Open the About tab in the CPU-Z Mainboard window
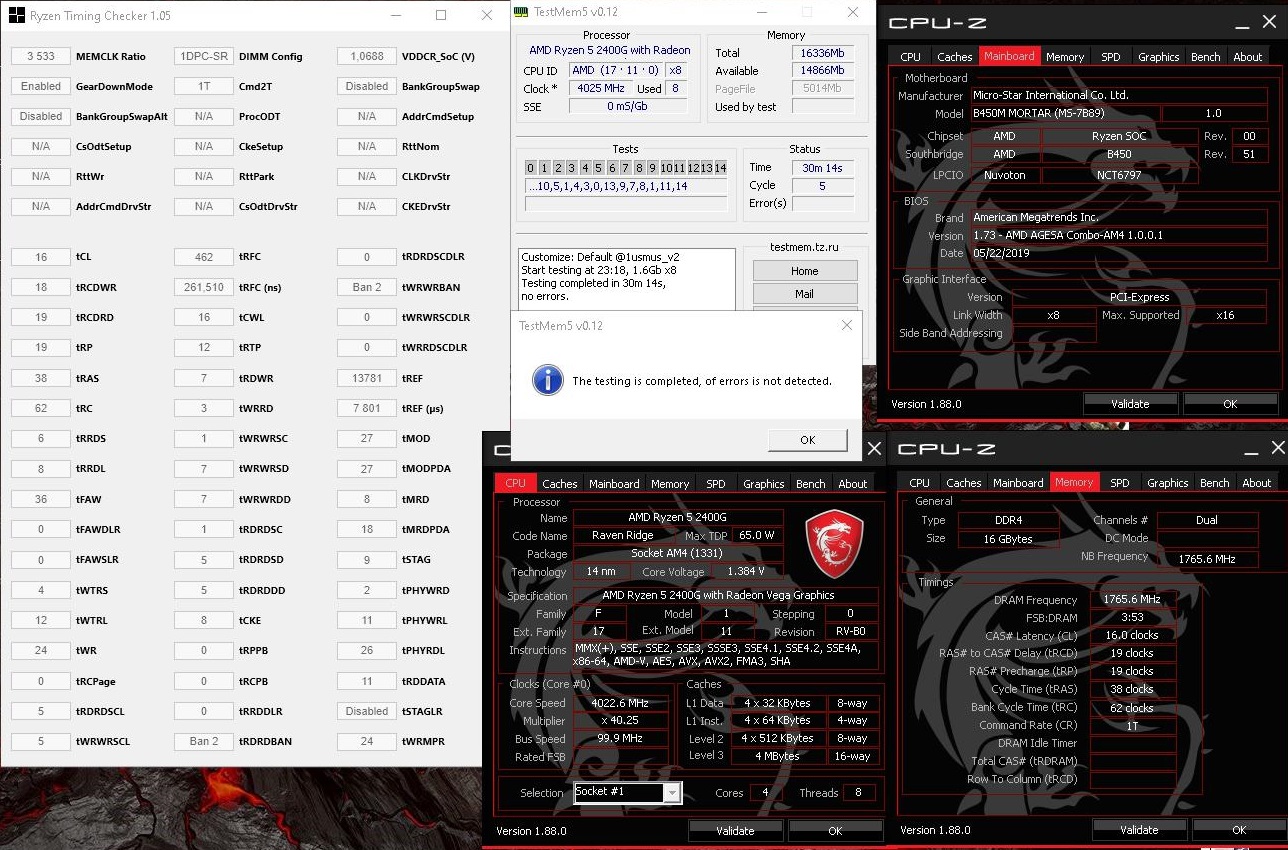 tap(1247, 57)
